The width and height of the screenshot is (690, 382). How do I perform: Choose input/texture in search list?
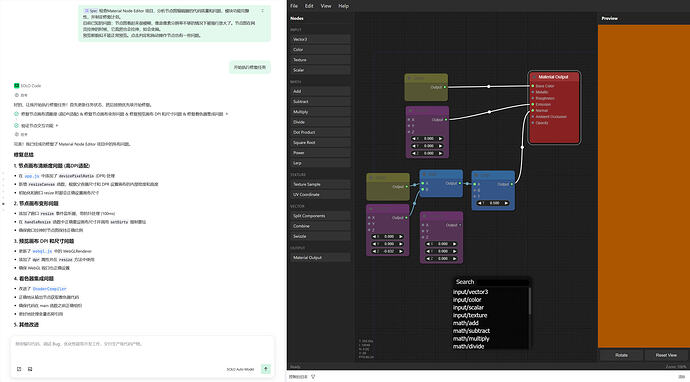[x=470, y=315]
